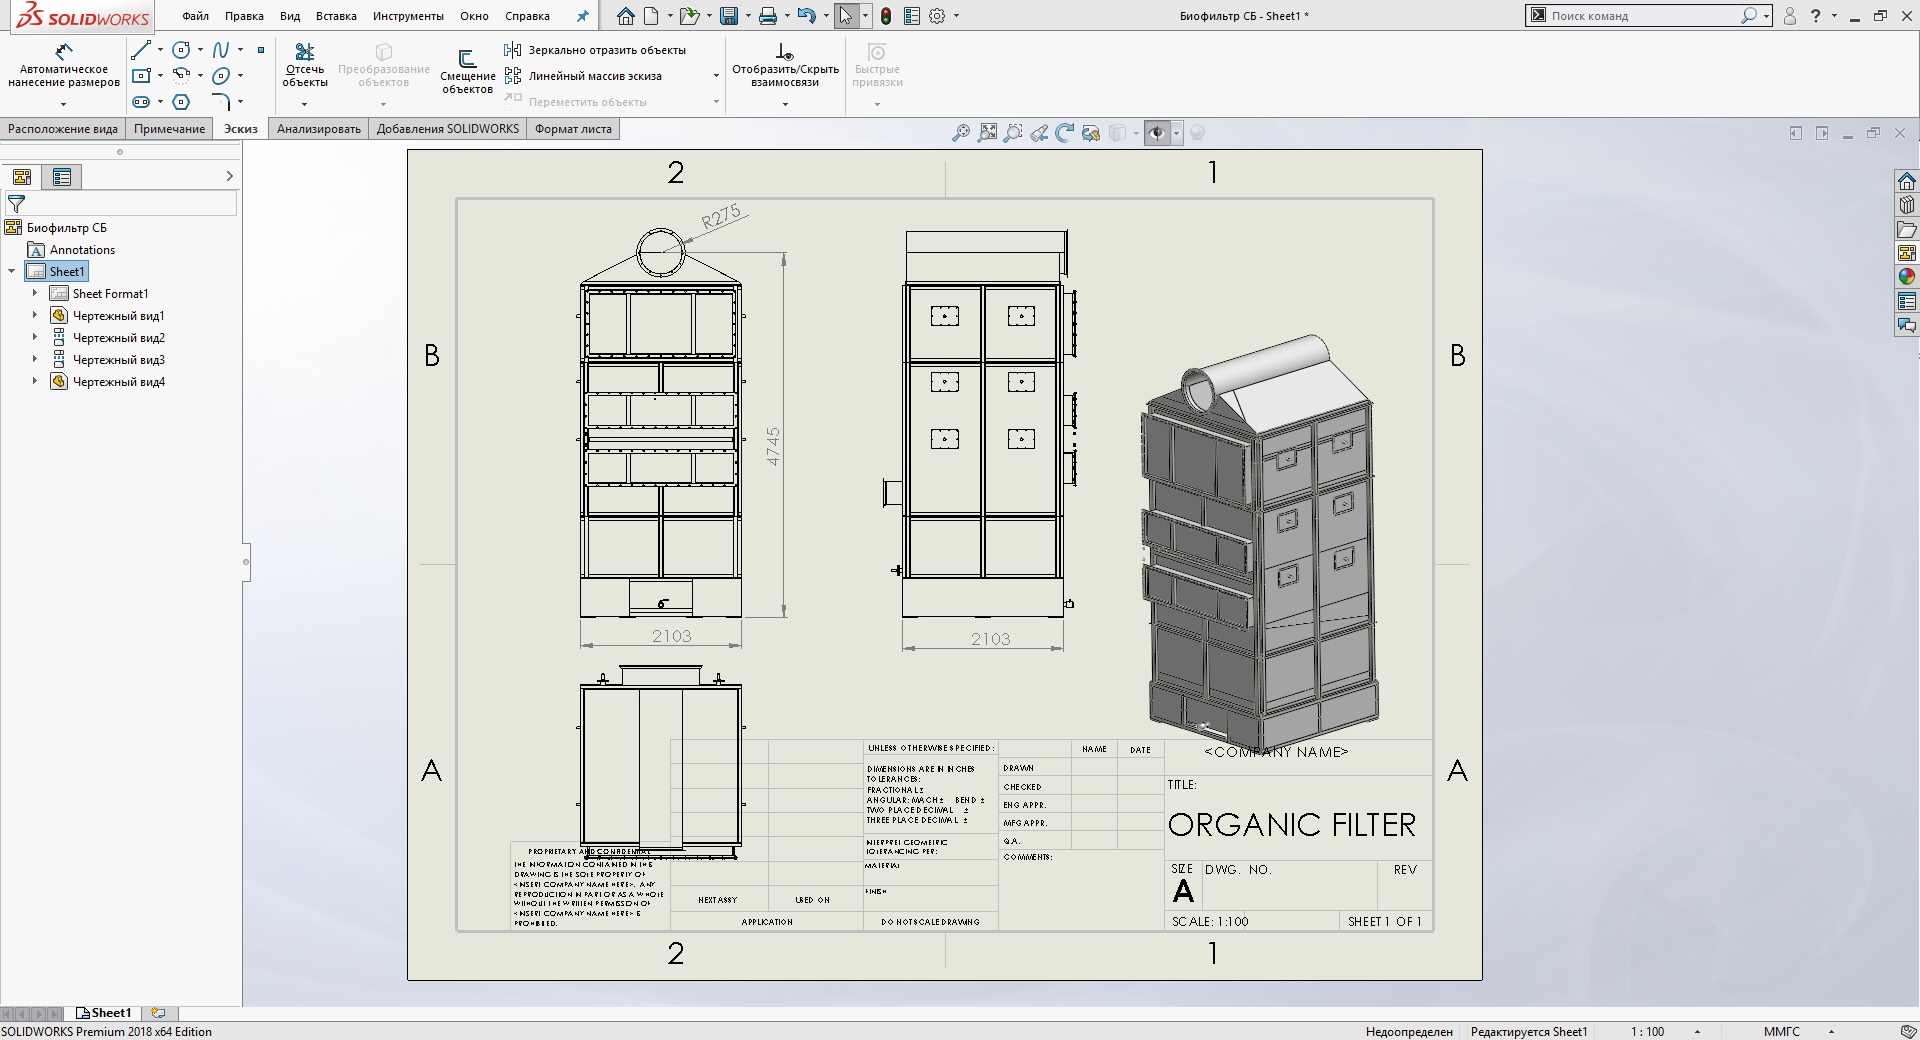Toggle the pin for the menu bar
Screen dimensions: 1920x1040
[583, 16]
